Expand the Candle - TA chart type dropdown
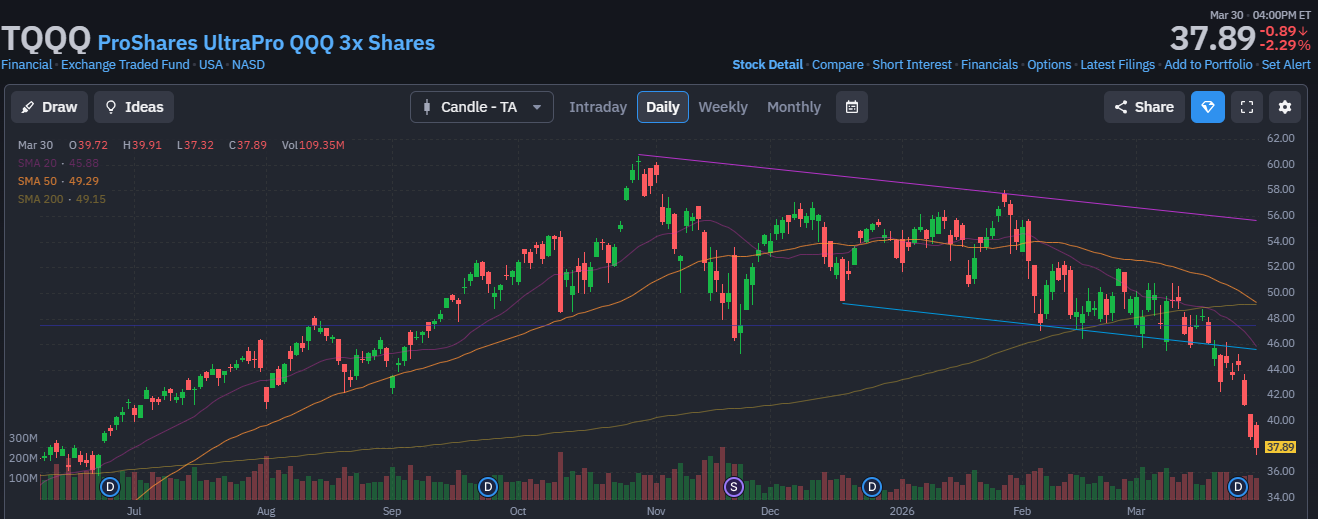The height and width of the screenshot is (519, 1318). coord(482,107)
